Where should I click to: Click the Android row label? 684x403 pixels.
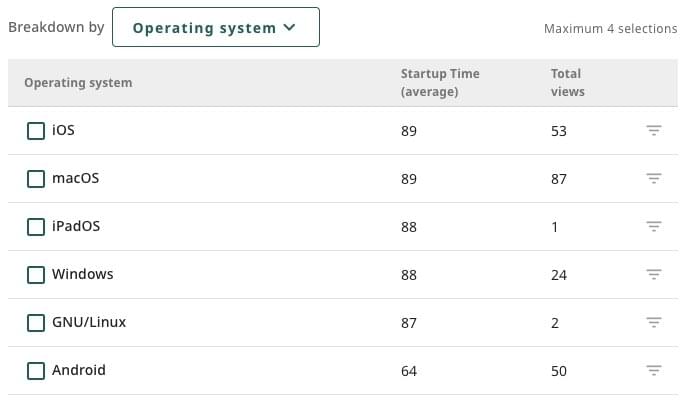click(x=79, y=371)
